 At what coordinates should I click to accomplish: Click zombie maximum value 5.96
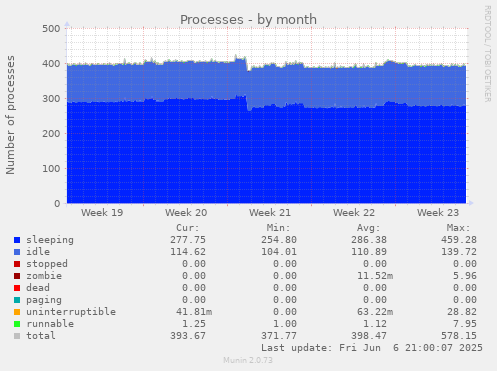point(465,276)
